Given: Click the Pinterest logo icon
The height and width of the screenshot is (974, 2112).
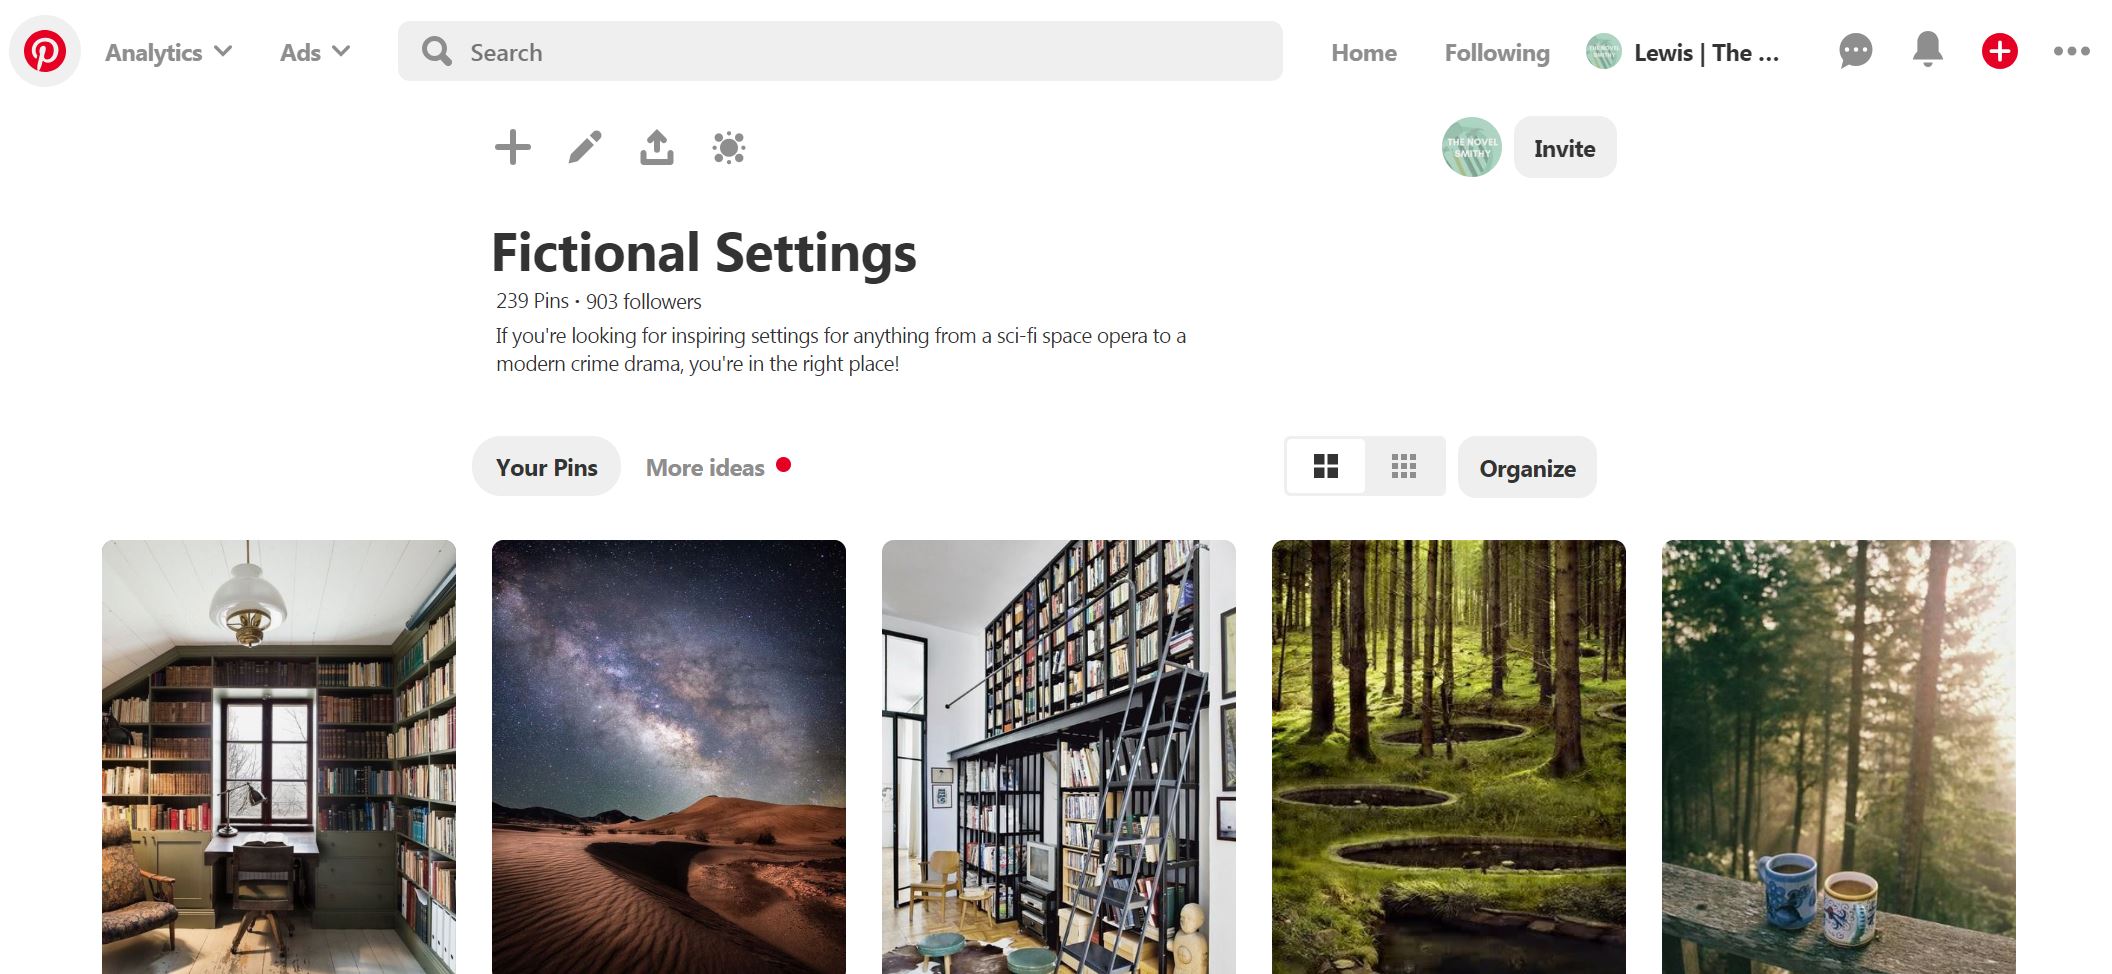Looking at the screenshot, I should [x=45, y=51].
